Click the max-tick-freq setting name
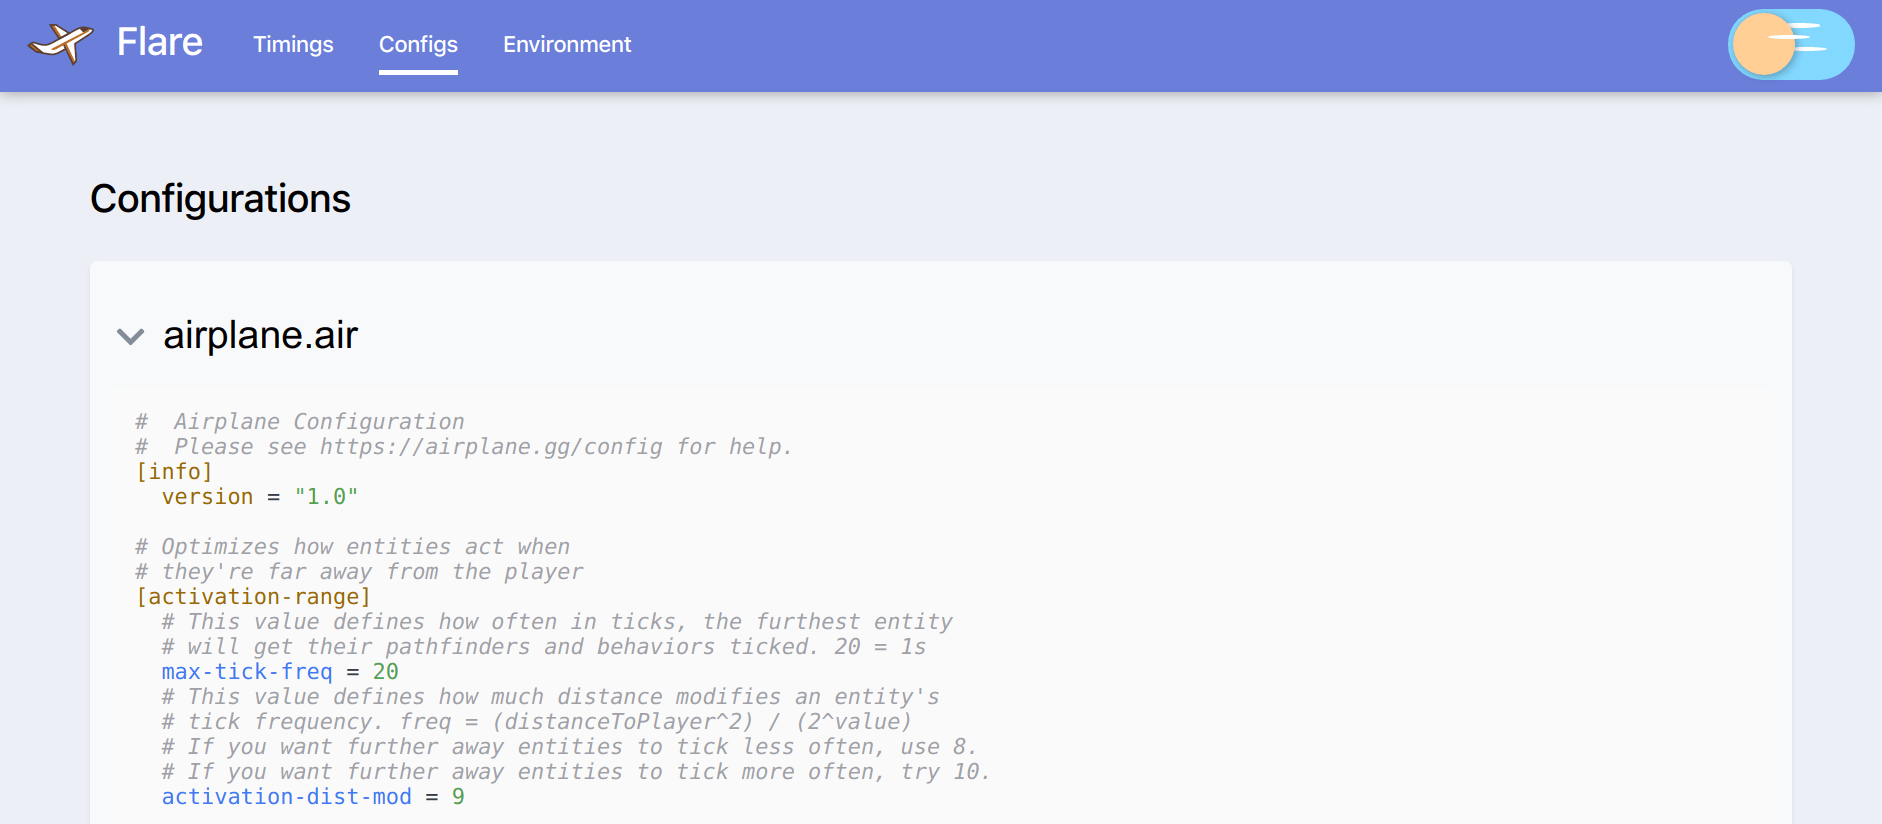 pos(247,672)
